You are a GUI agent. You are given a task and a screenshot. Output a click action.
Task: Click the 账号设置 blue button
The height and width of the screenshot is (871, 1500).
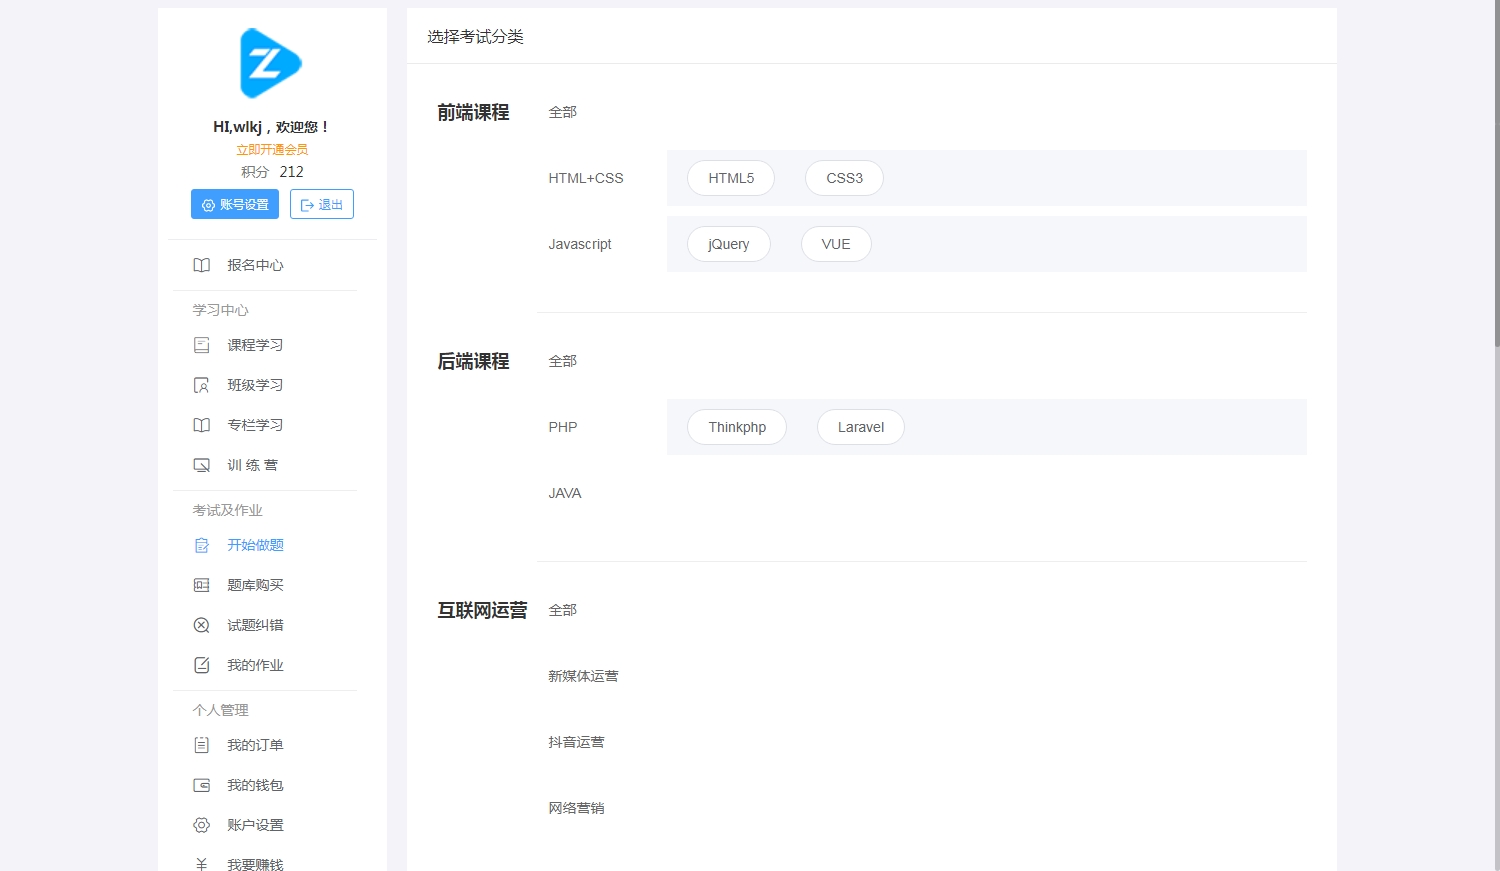click(x=235, y=204)
